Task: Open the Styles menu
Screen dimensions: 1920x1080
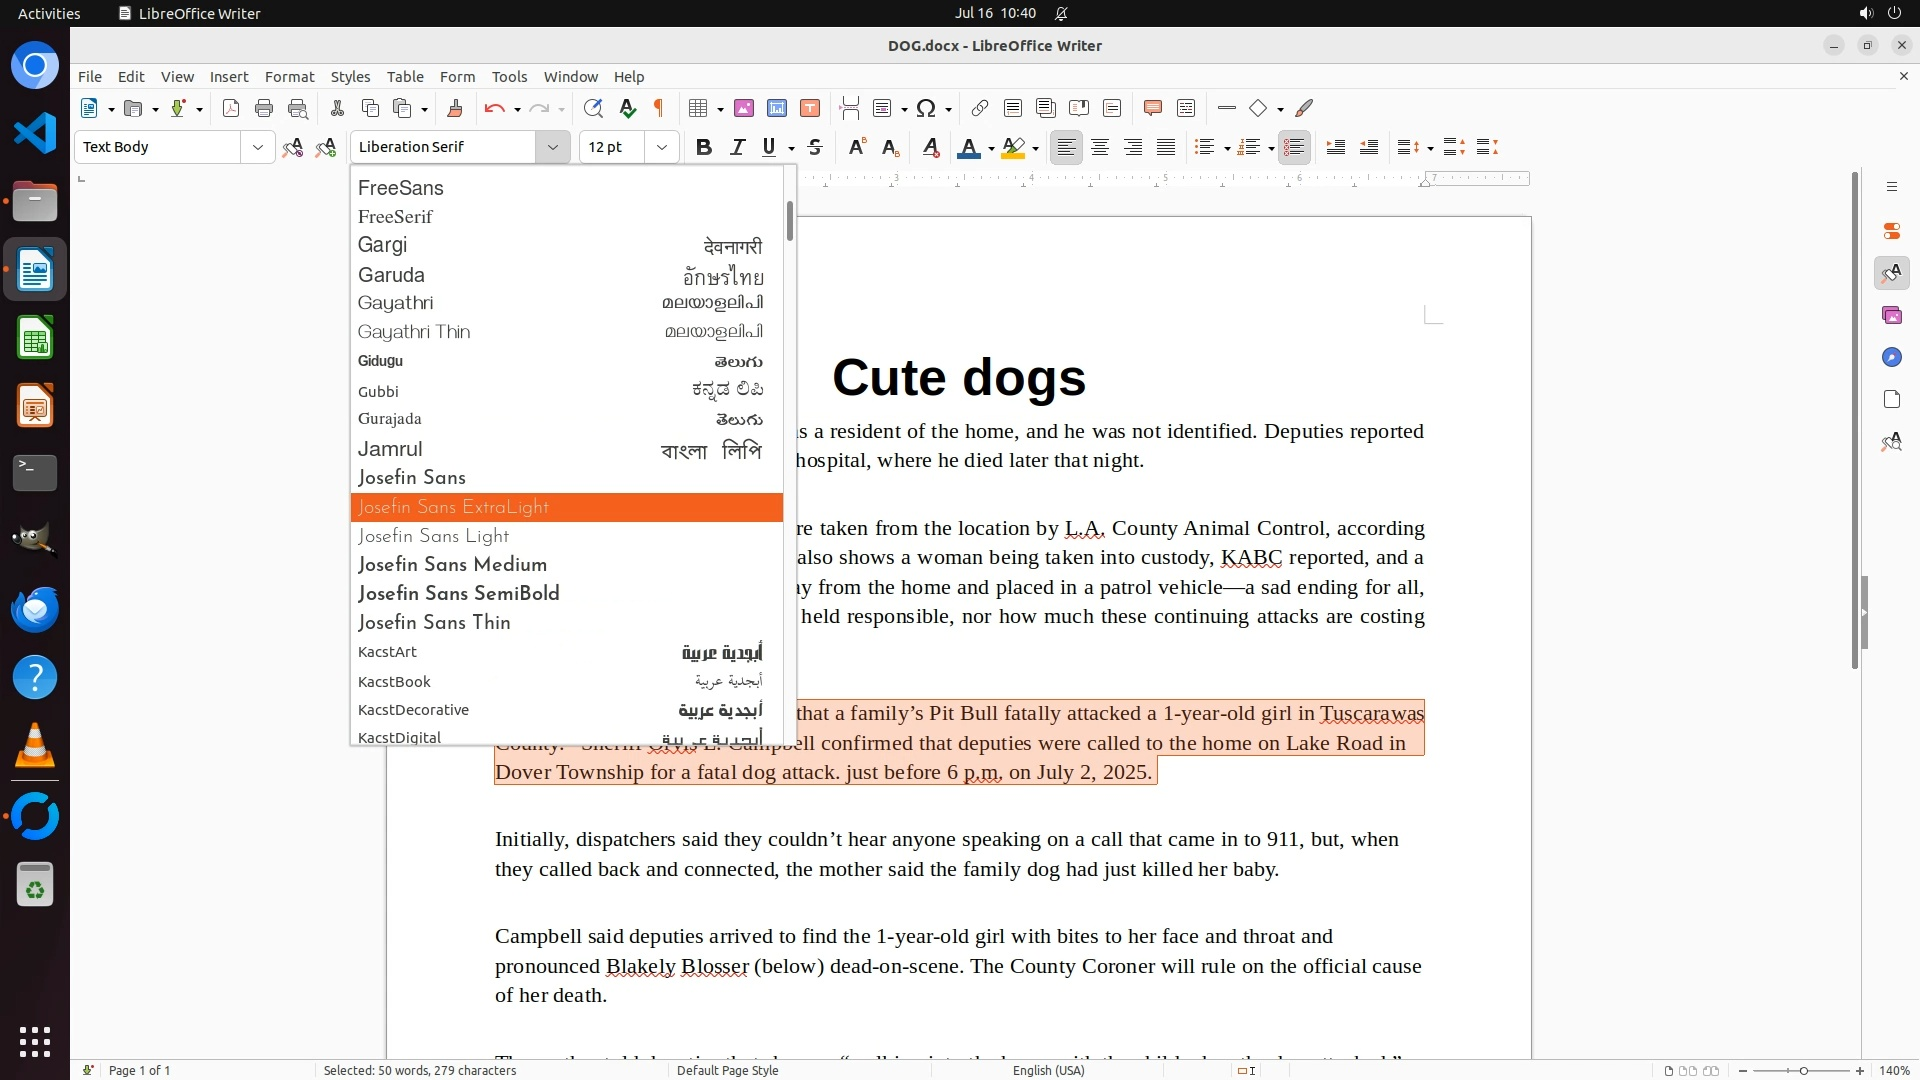Action: coord(350,77)
